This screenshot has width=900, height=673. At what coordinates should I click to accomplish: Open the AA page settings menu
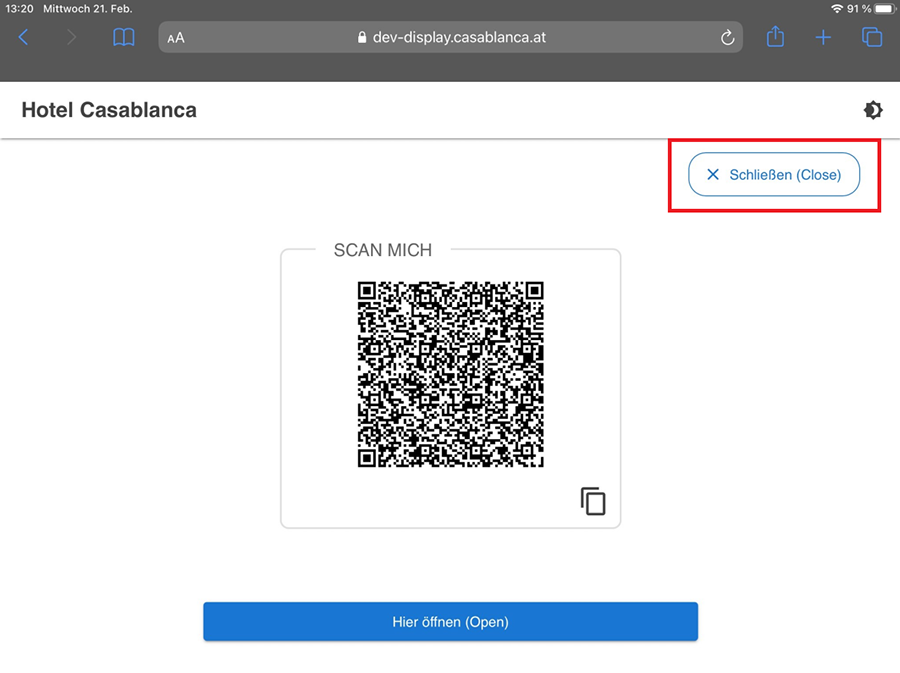176,38
